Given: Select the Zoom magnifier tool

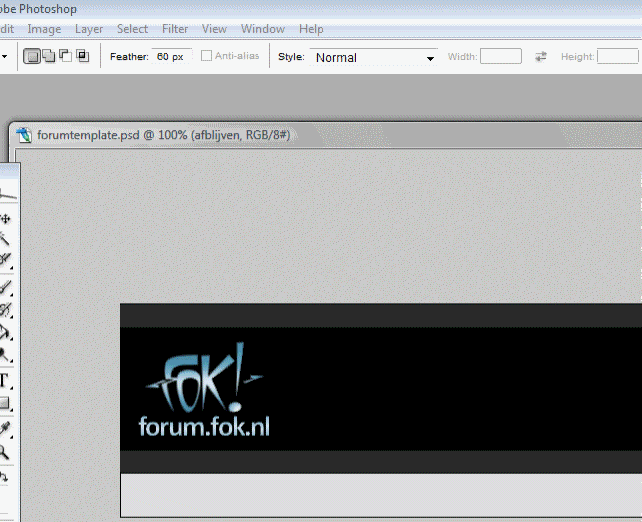Looking at the screenshot, I should point(5,452).
